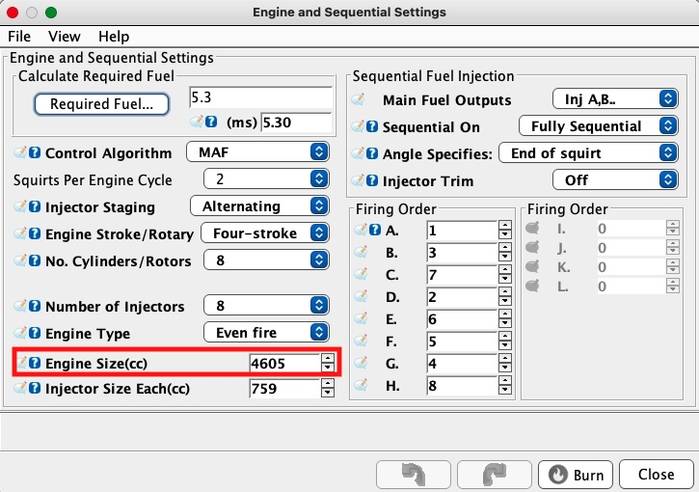Decrease the Injector Size Each(cc) stepper
The image size is (699, 492).
pos(328,394)
